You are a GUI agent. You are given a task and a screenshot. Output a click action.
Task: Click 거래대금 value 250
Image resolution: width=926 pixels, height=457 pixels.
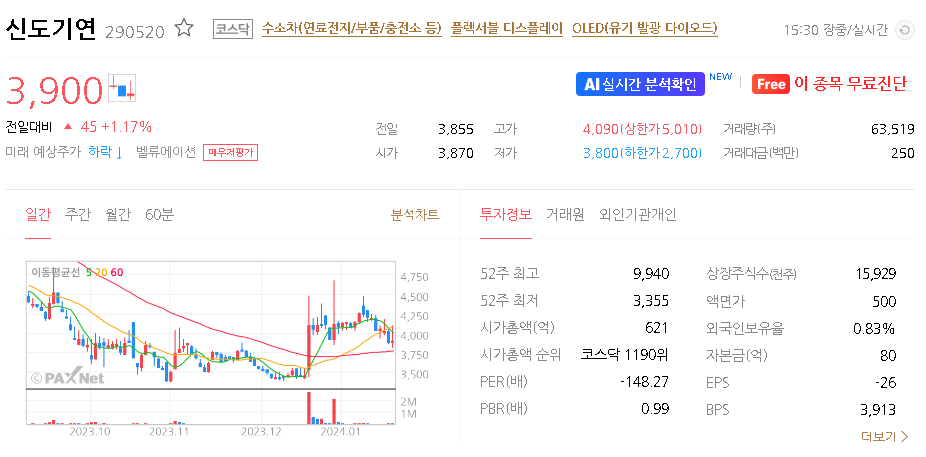pos(903,153)
